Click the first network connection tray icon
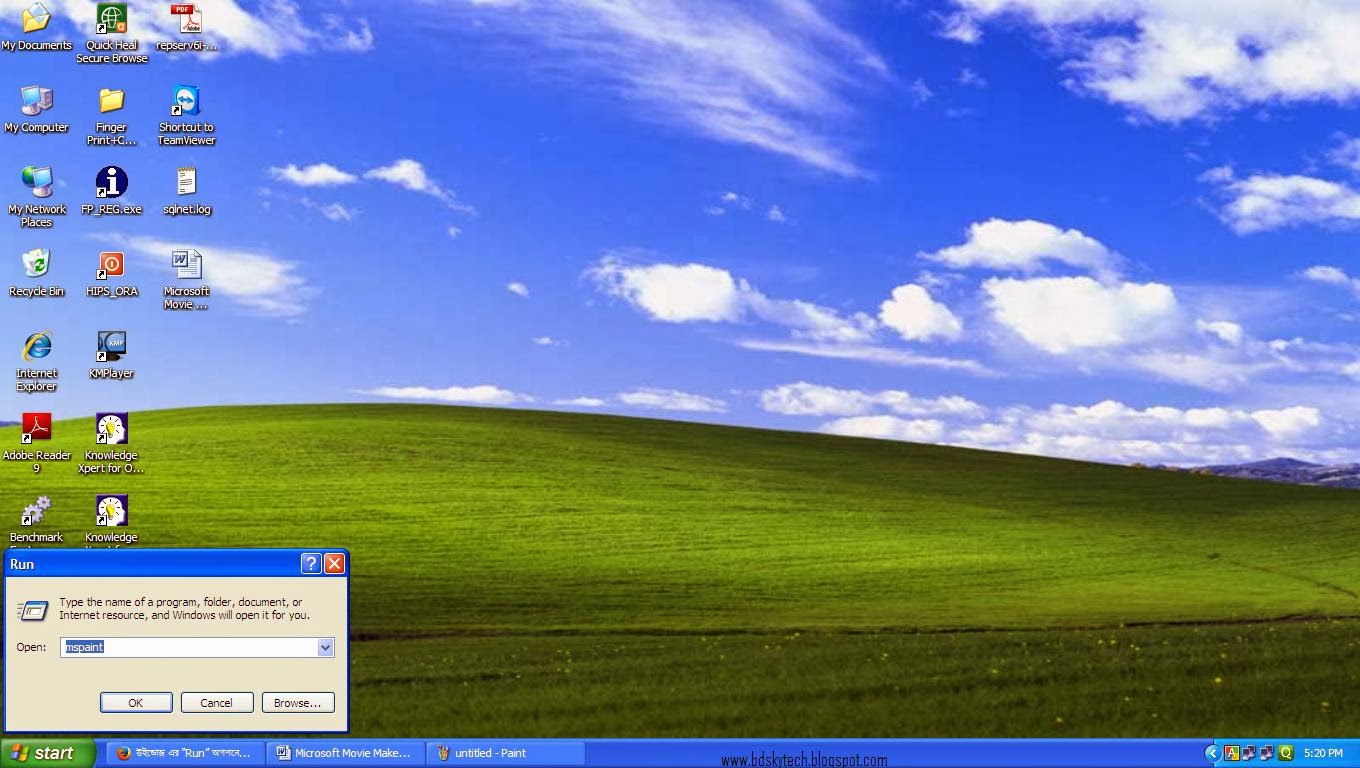The image size is (1360, 768). coord(1249,753)
